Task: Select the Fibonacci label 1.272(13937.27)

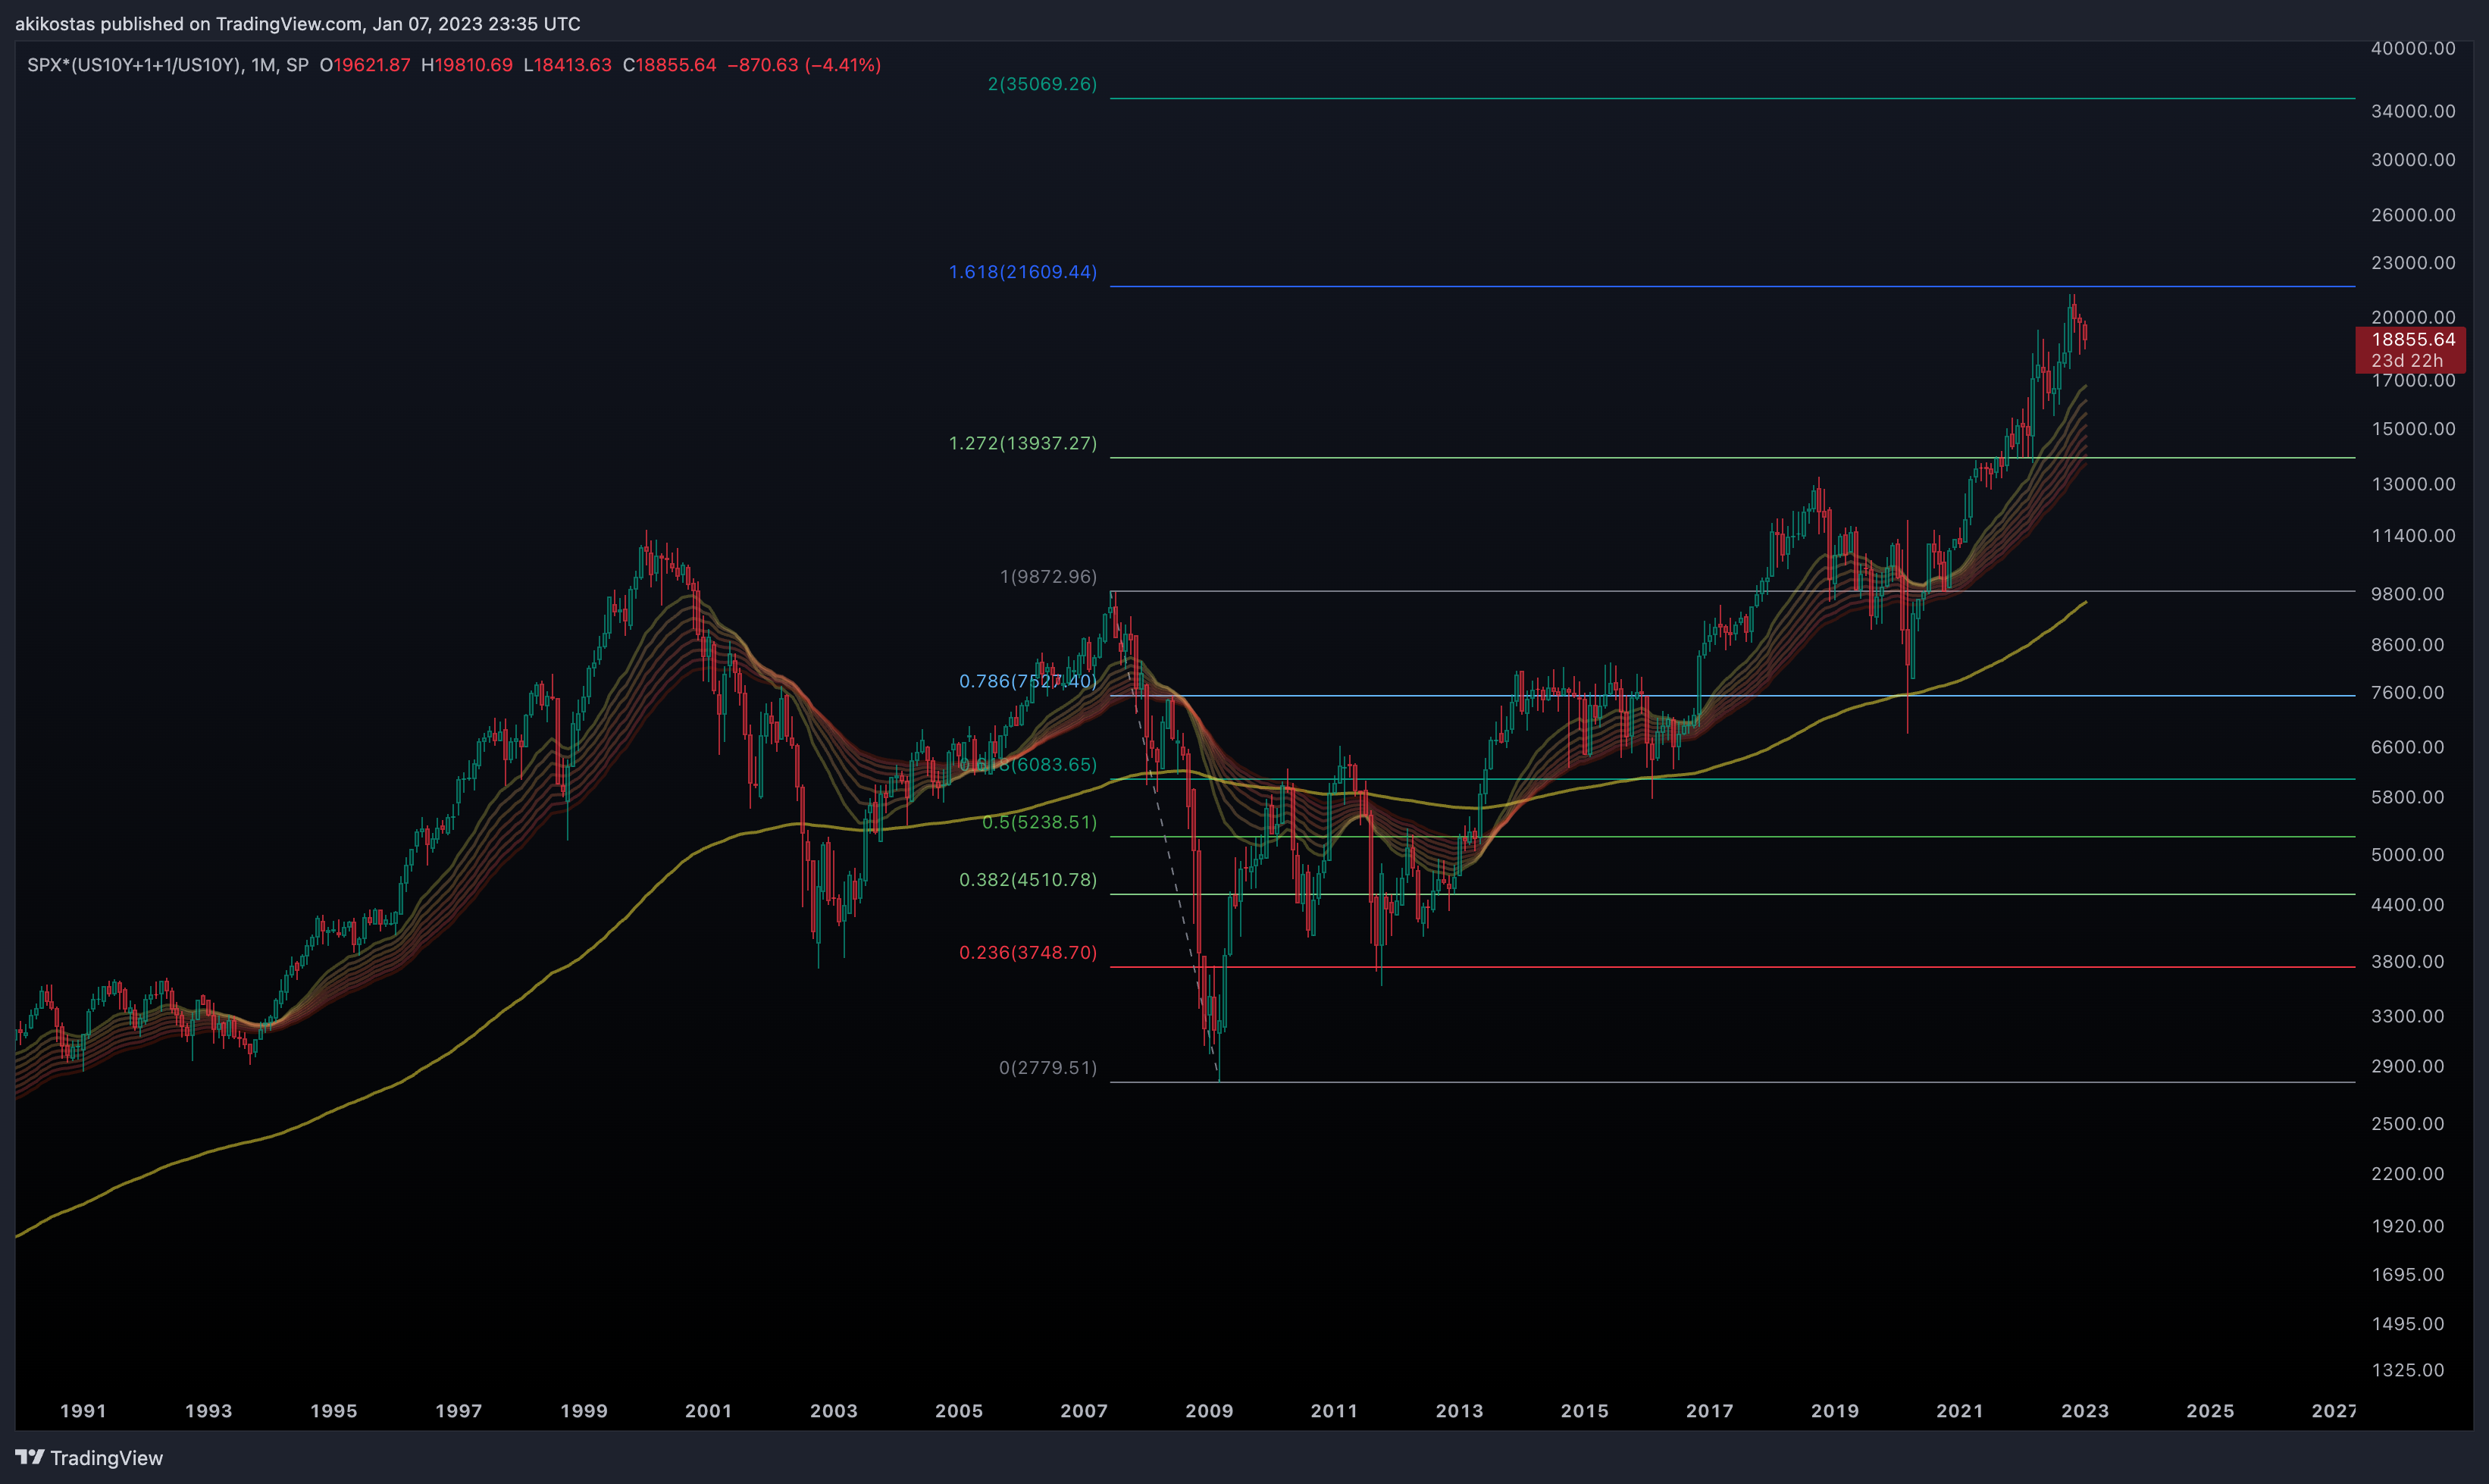Action: click(x=1023, y=443)
